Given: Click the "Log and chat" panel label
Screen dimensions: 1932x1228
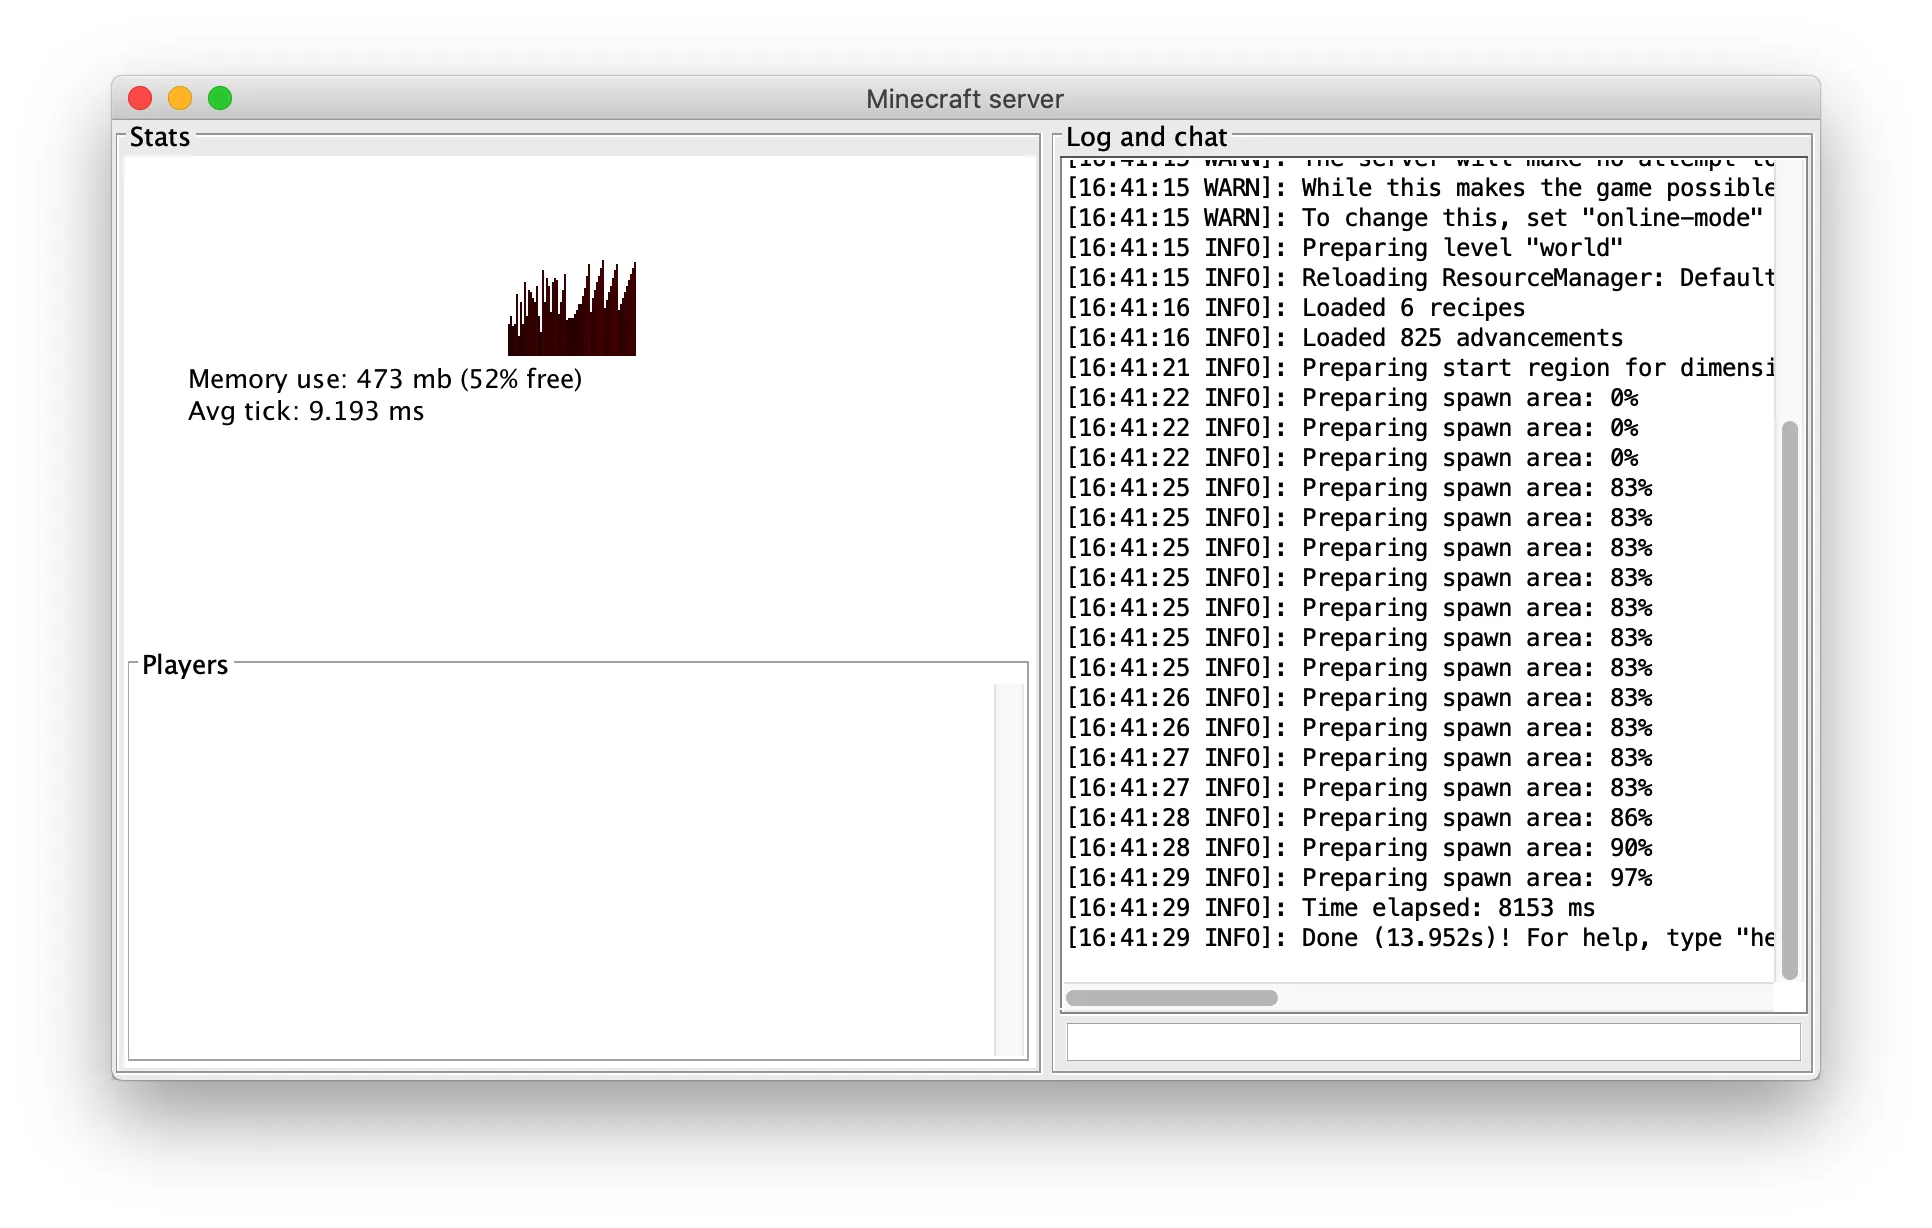Looking at the screenshot, I should click(1146, 137).
